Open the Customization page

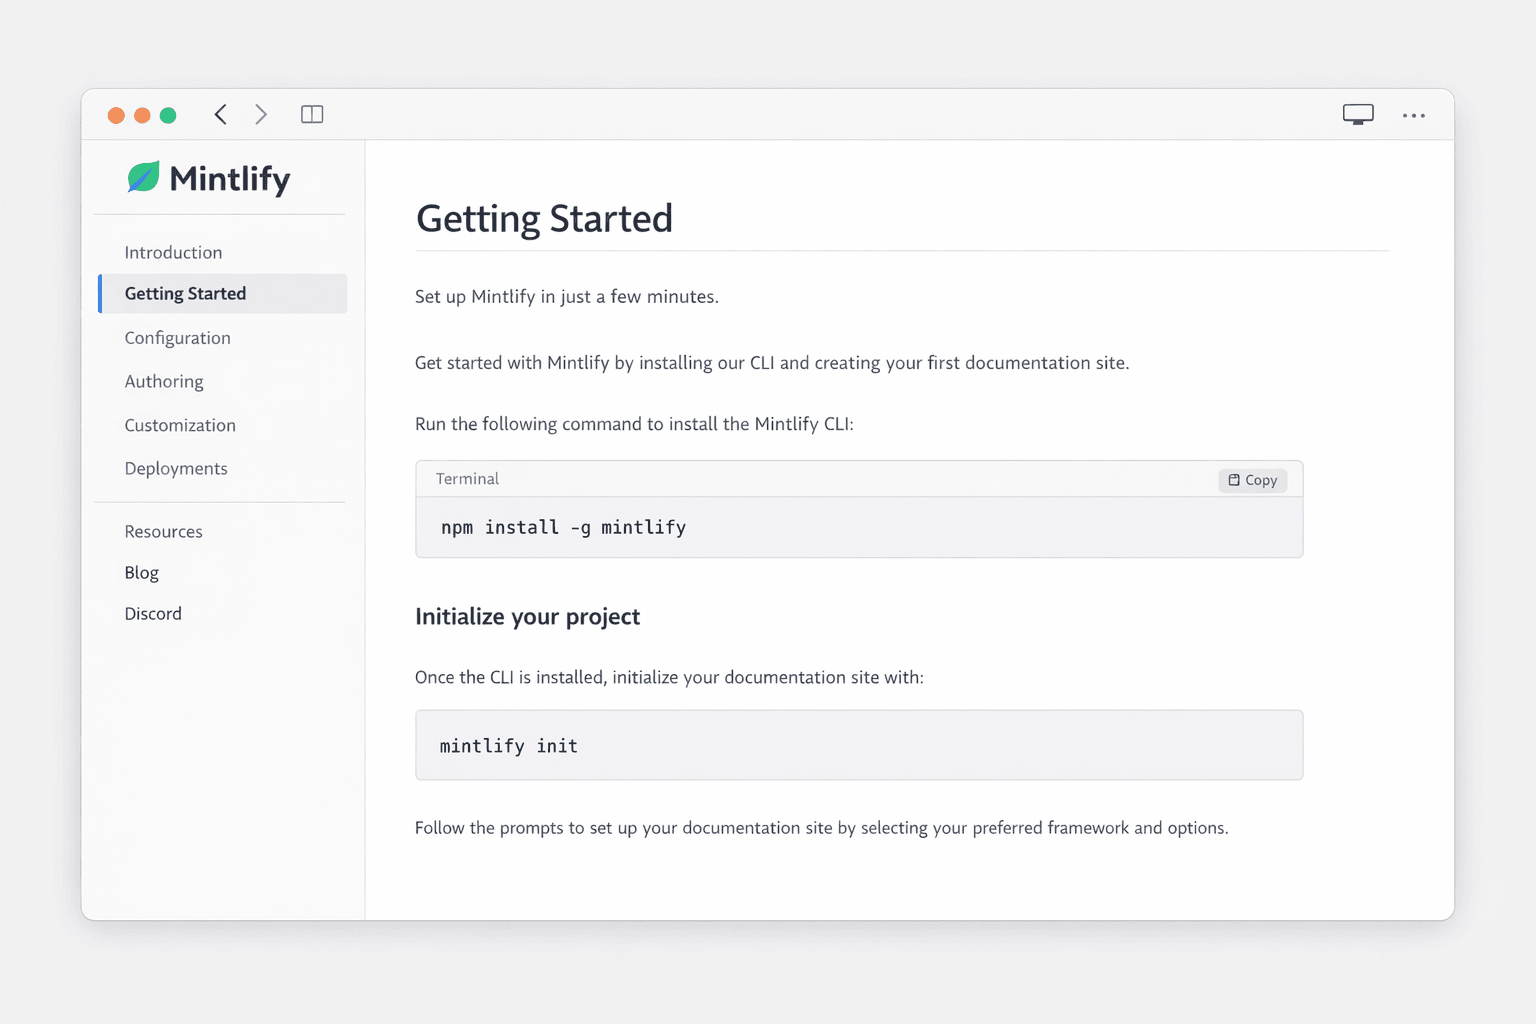coord(180,425)
